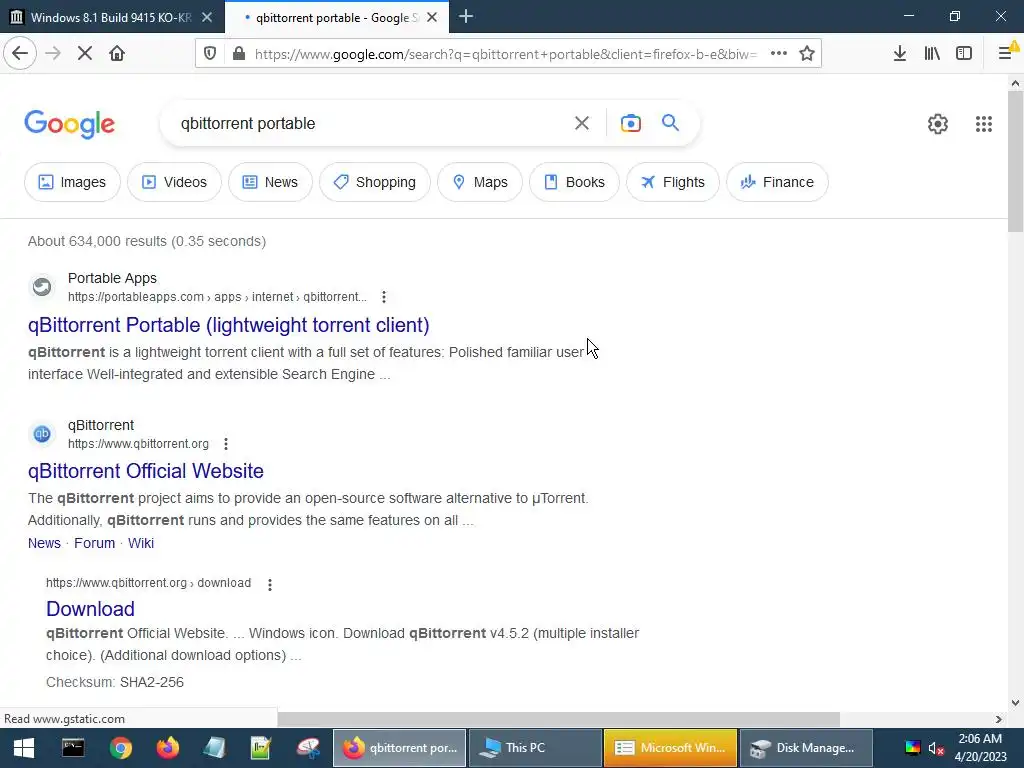Image resolution: width=1024 pixels, height=768 pixels.
Task: Click the greyed forward arrow button
Action: tap(53, 54)
